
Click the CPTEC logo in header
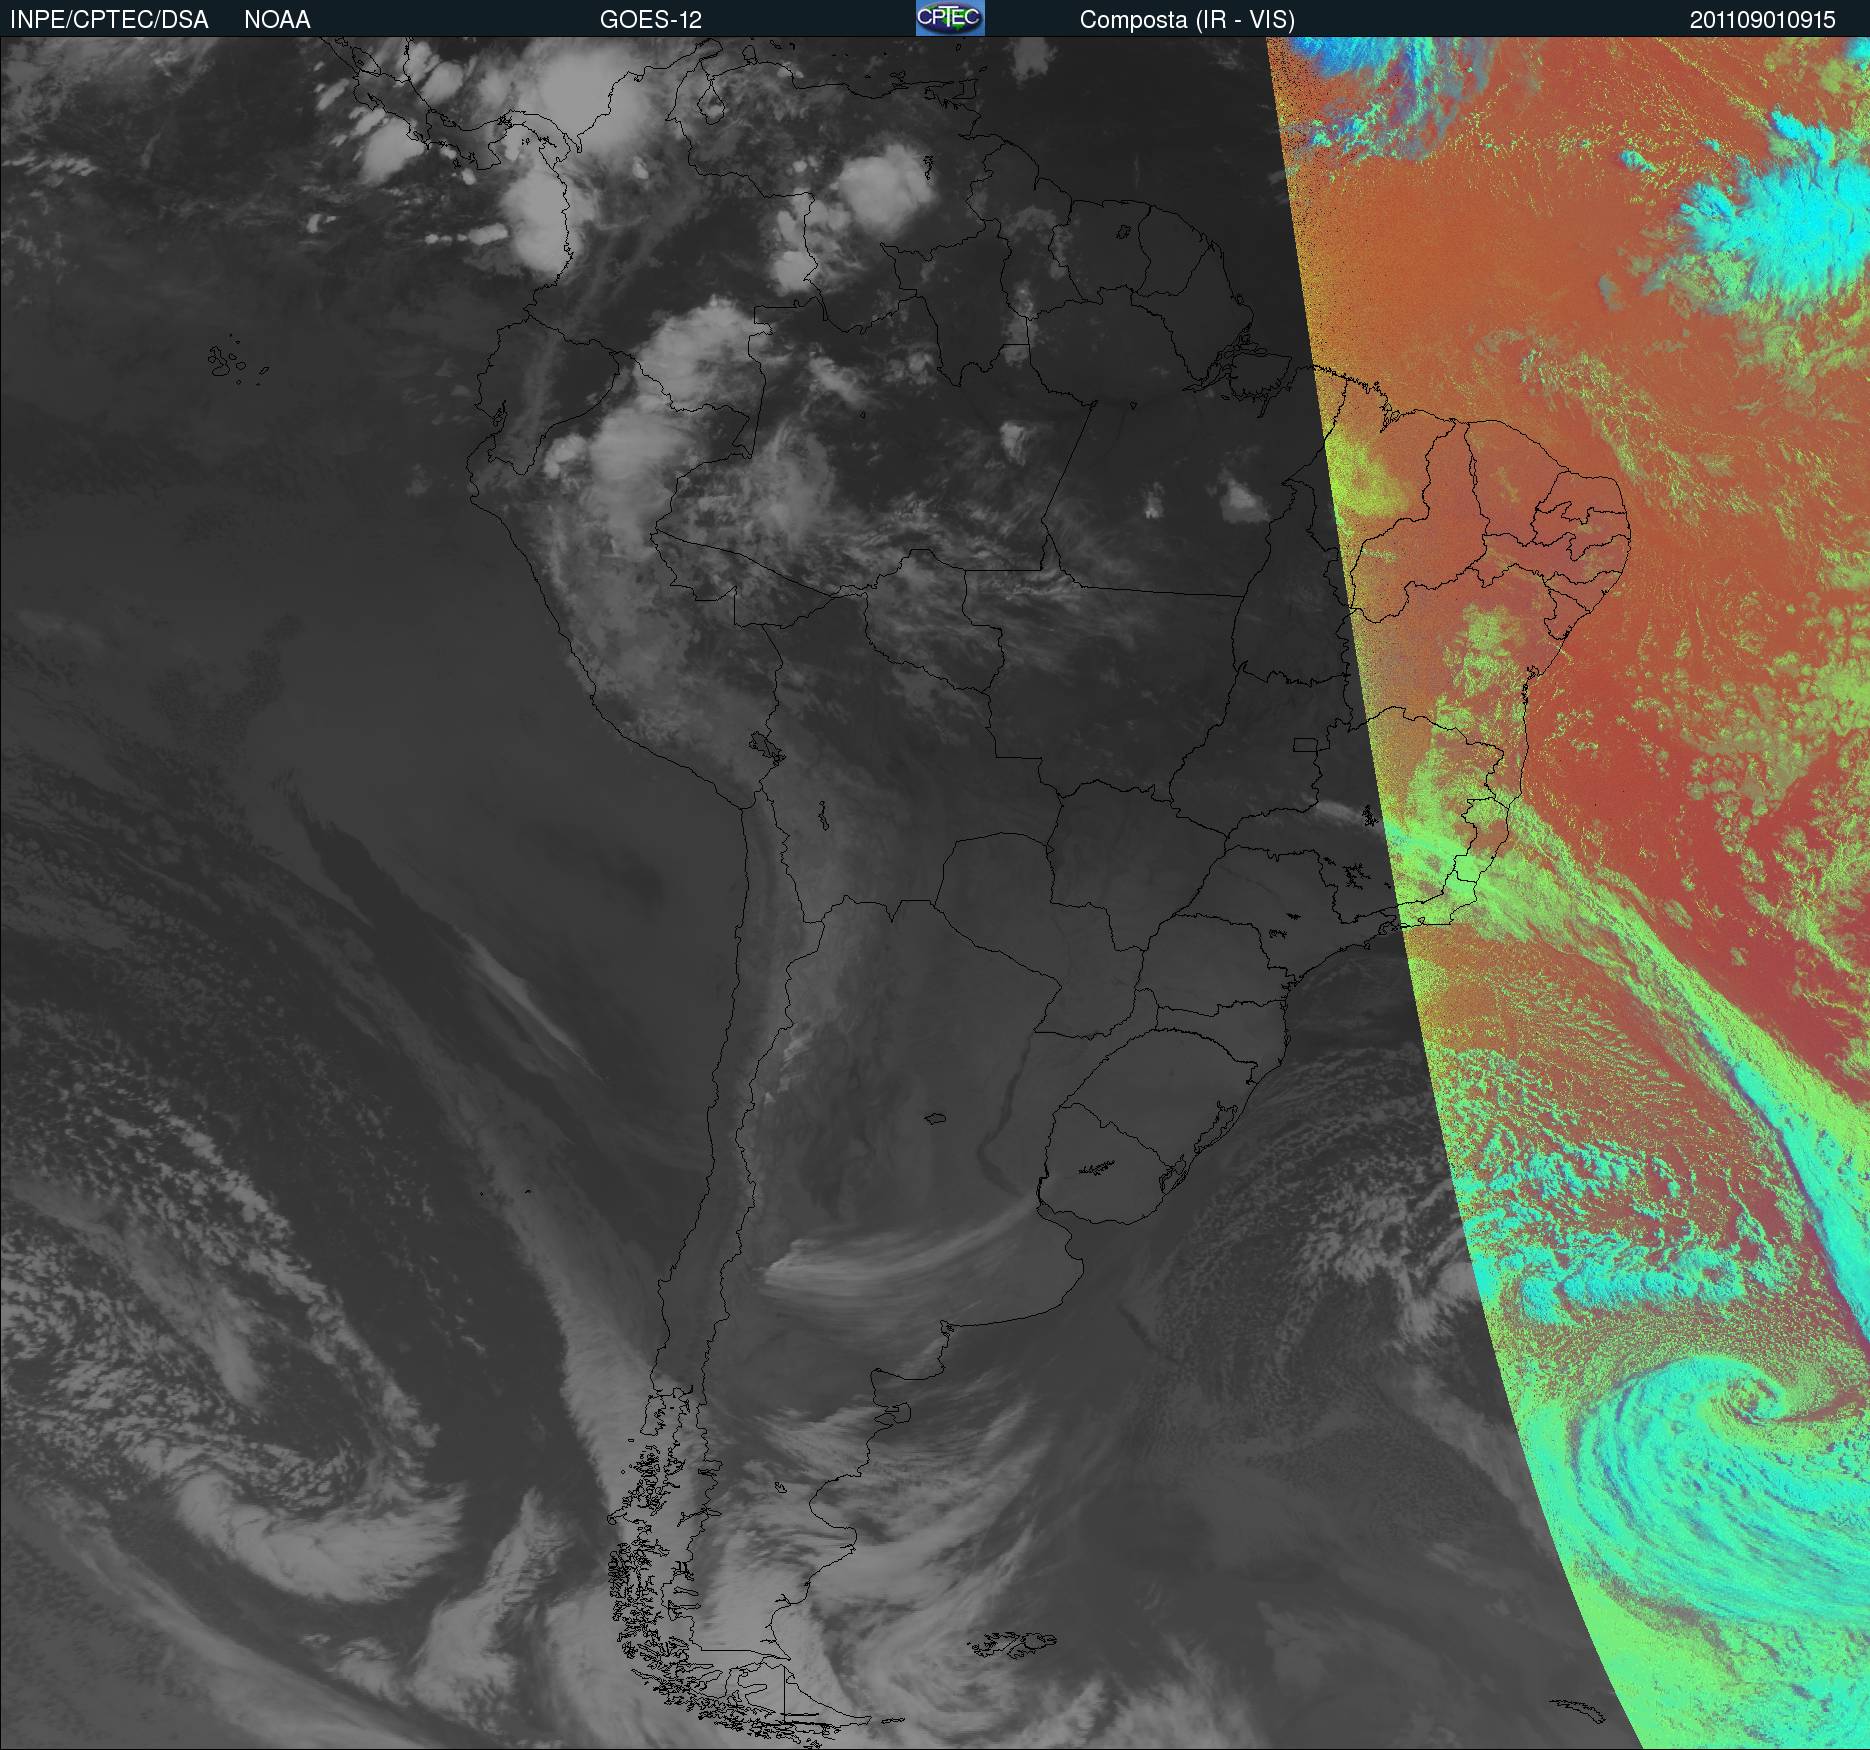pyautogui.click(x=950, y=18)
